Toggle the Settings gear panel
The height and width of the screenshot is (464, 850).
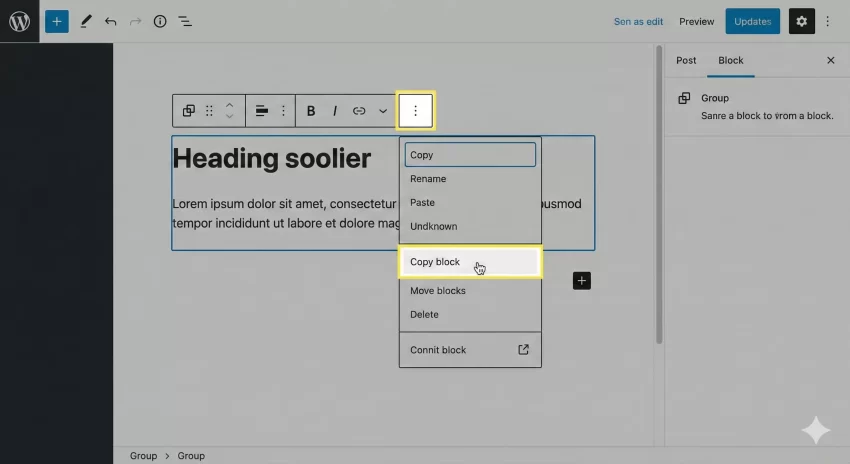pos(801,21)
